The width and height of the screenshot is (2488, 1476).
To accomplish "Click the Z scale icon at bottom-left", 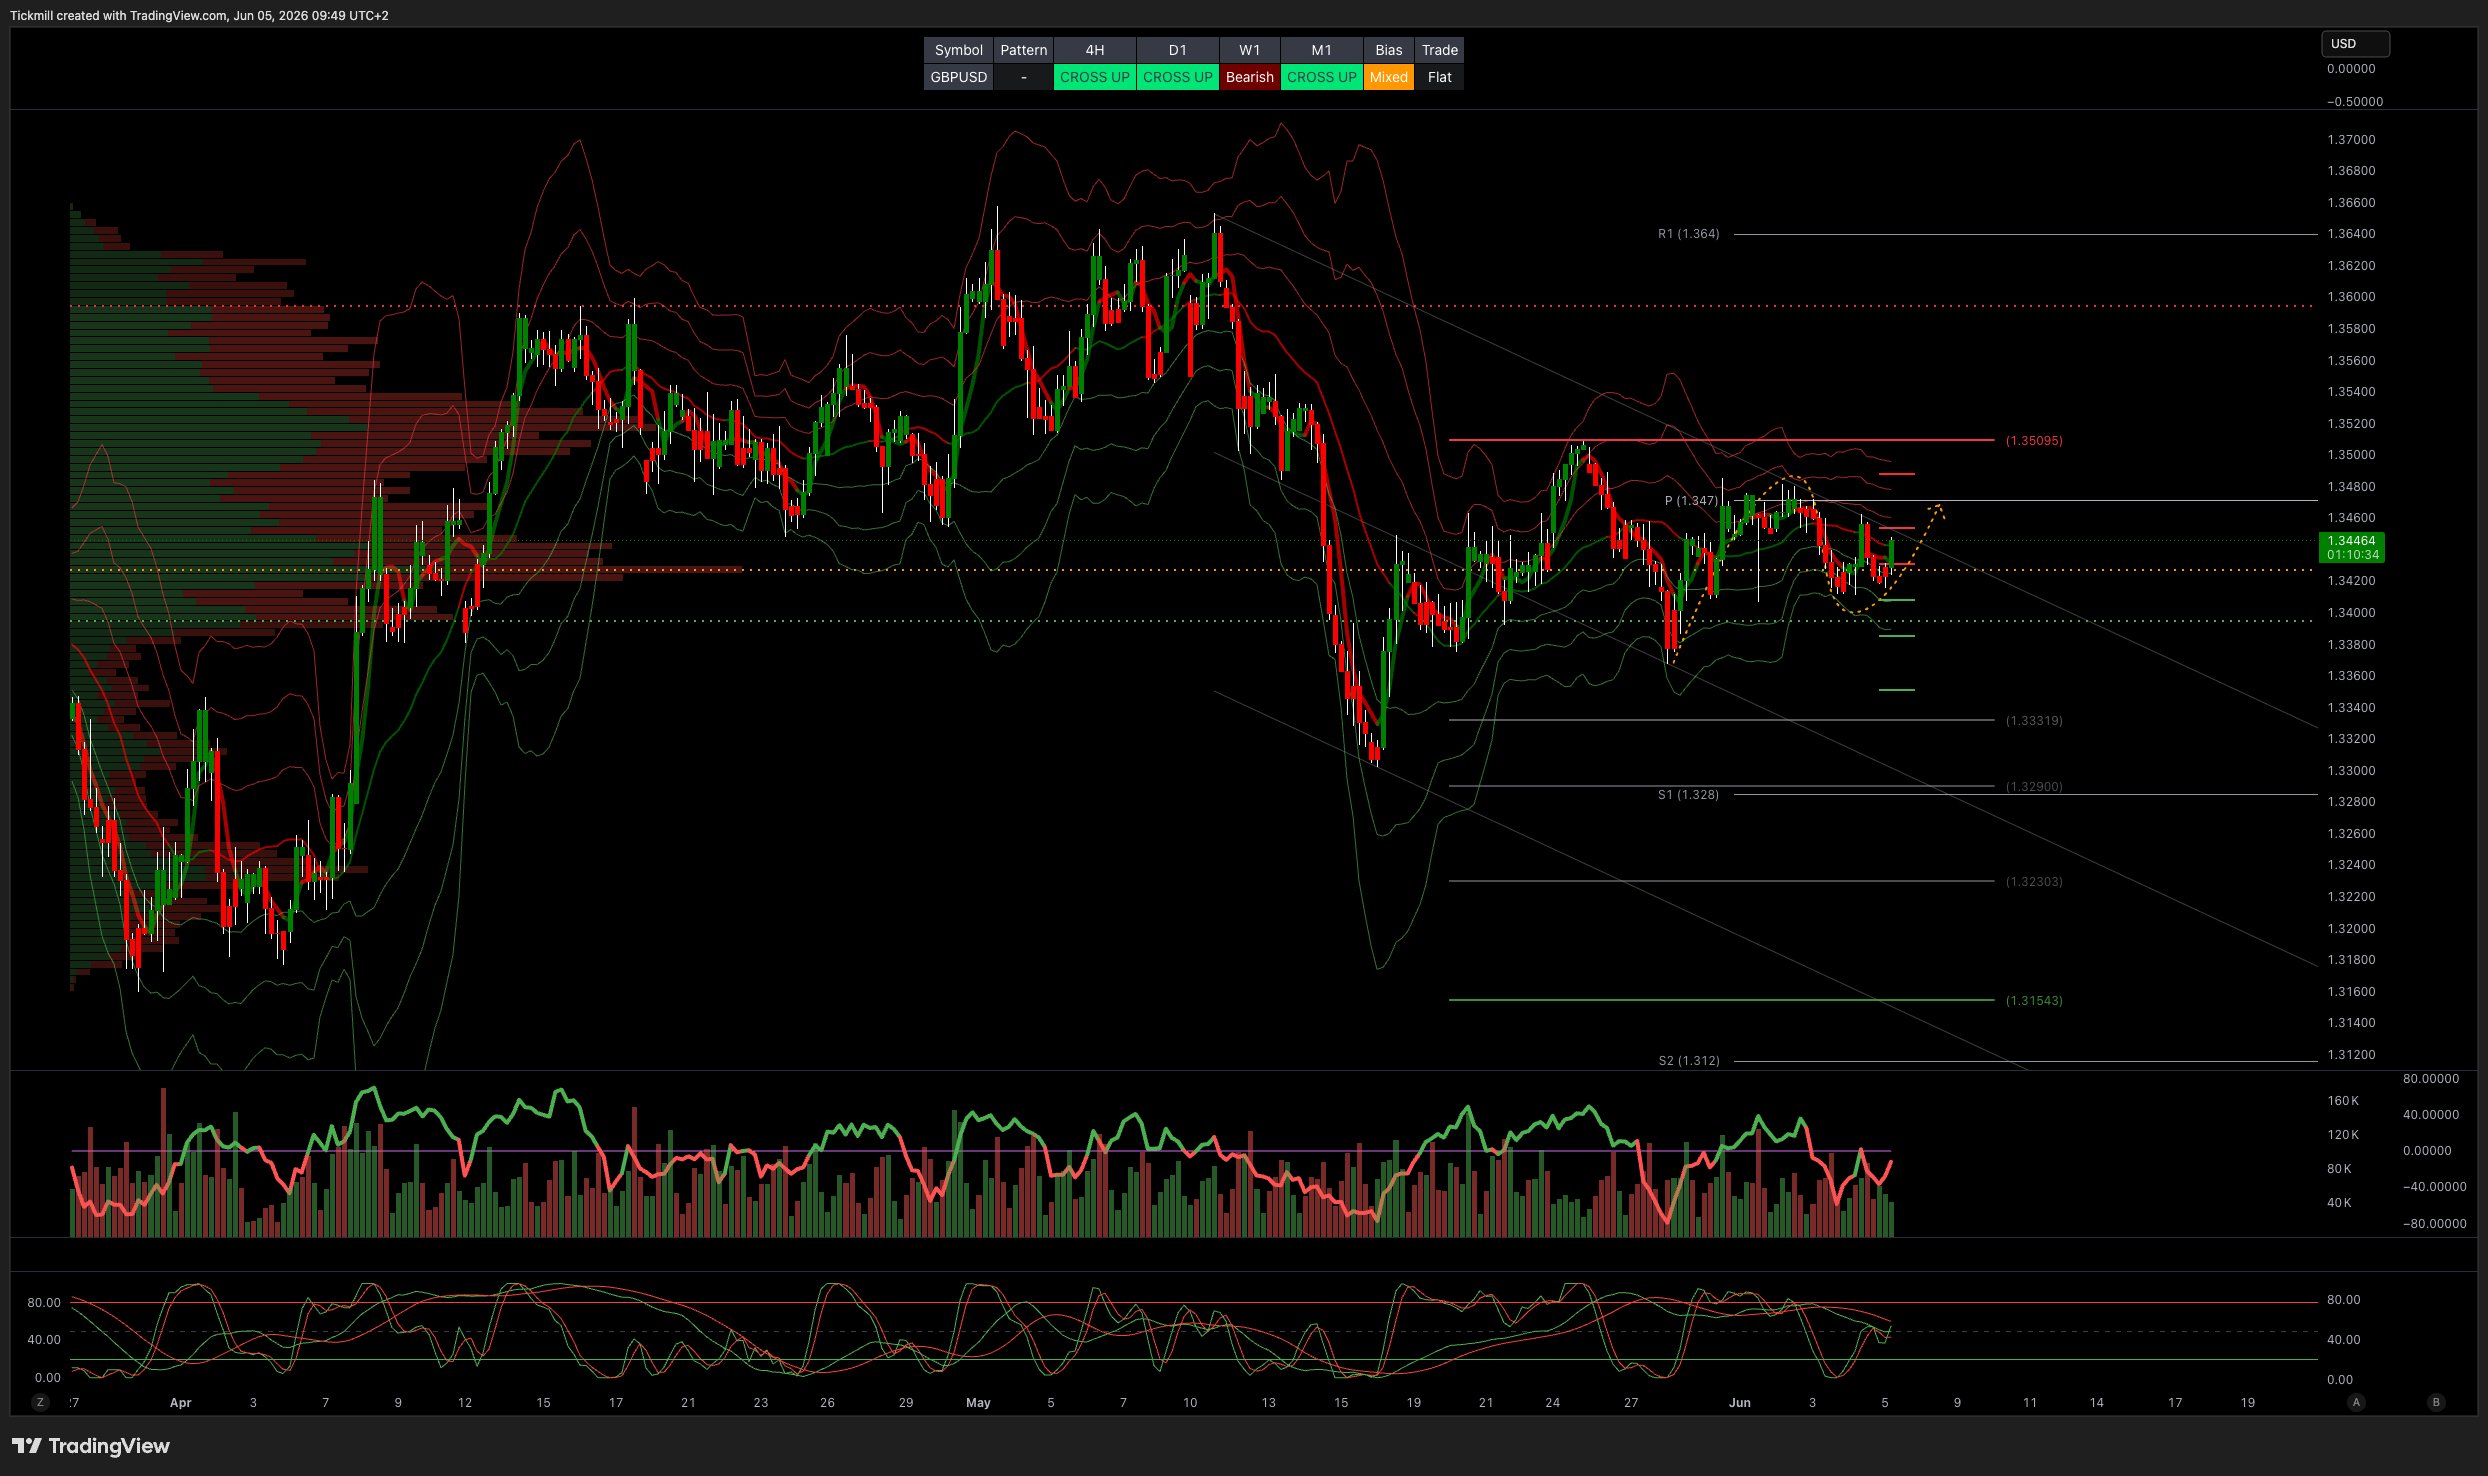I will [x=40, y=1402].
